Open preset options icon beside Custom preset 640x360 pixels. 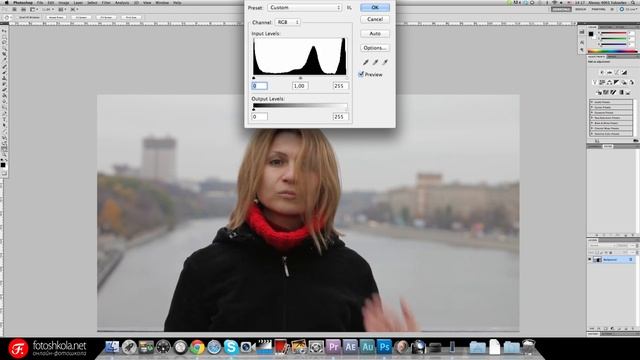click(x=349, y=7)
